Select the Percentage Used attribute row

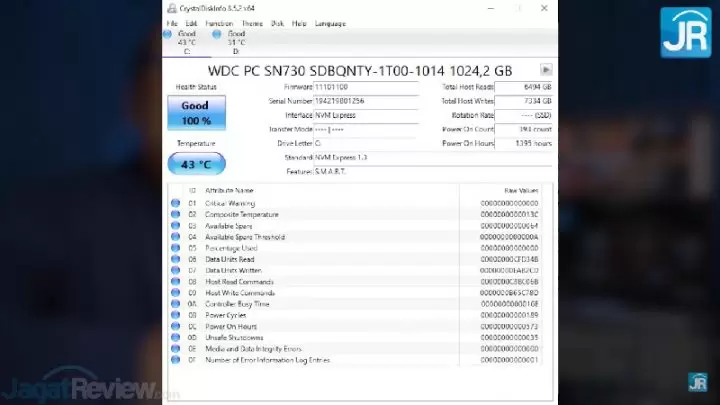click(x=356, y=248)
